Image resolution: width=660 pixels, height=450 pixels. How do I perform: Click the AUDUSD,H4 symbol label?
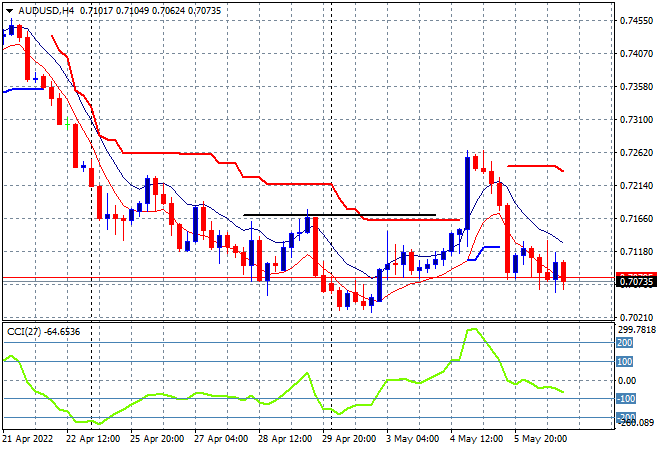[46, 11]
